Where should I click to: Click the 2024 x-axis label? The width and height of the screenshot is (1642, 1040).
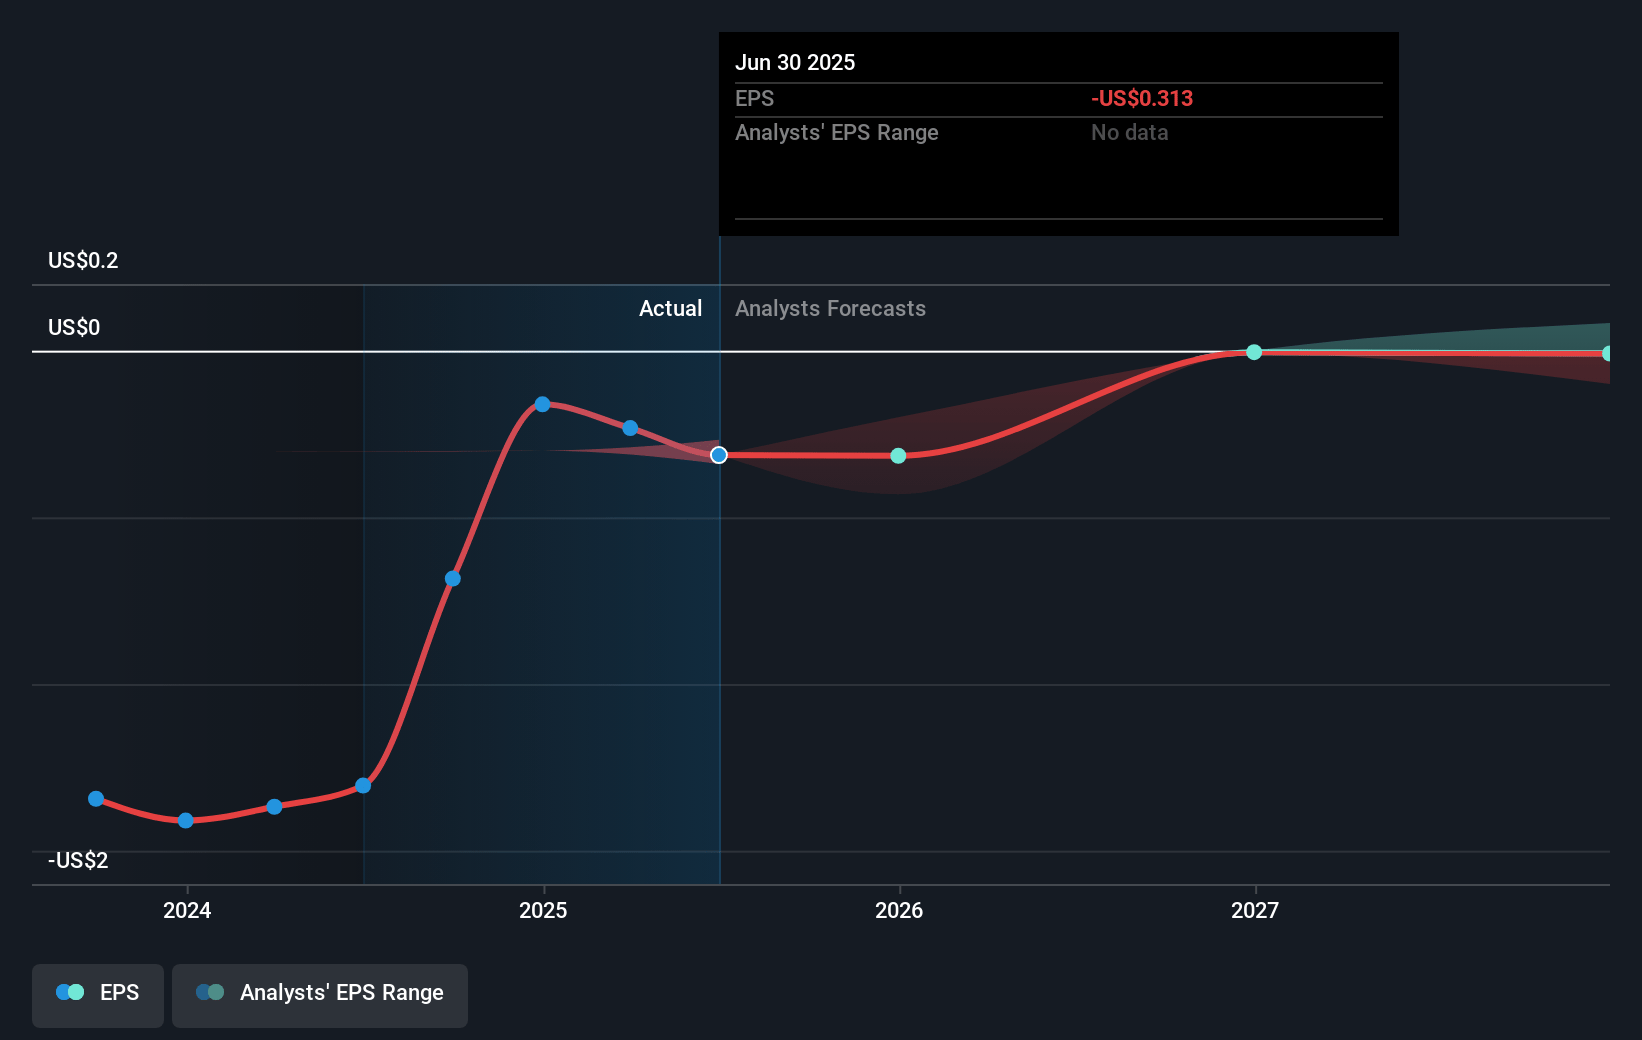click(x=187, y=910)
